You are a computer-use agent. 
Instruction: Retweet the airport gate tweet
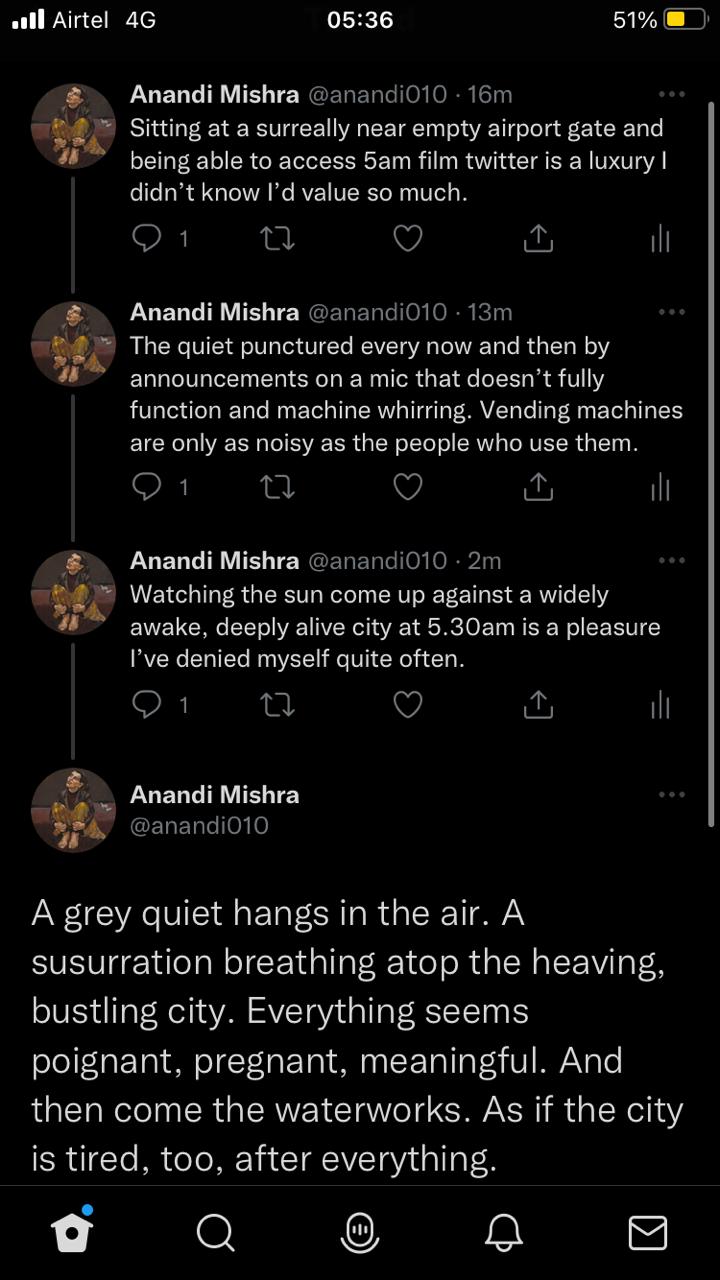tap(277, 238)
